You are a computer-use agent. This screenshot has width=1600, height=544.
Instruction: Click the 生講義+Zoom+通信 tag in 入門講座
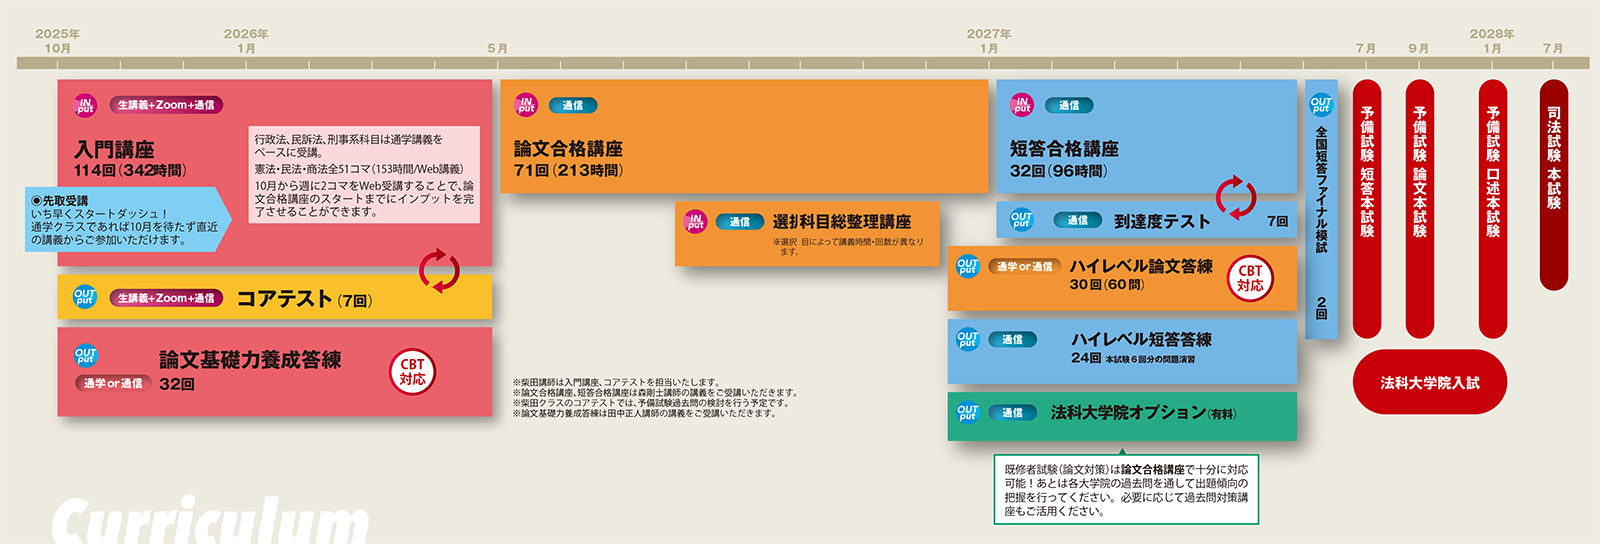[x=166, y=105]
